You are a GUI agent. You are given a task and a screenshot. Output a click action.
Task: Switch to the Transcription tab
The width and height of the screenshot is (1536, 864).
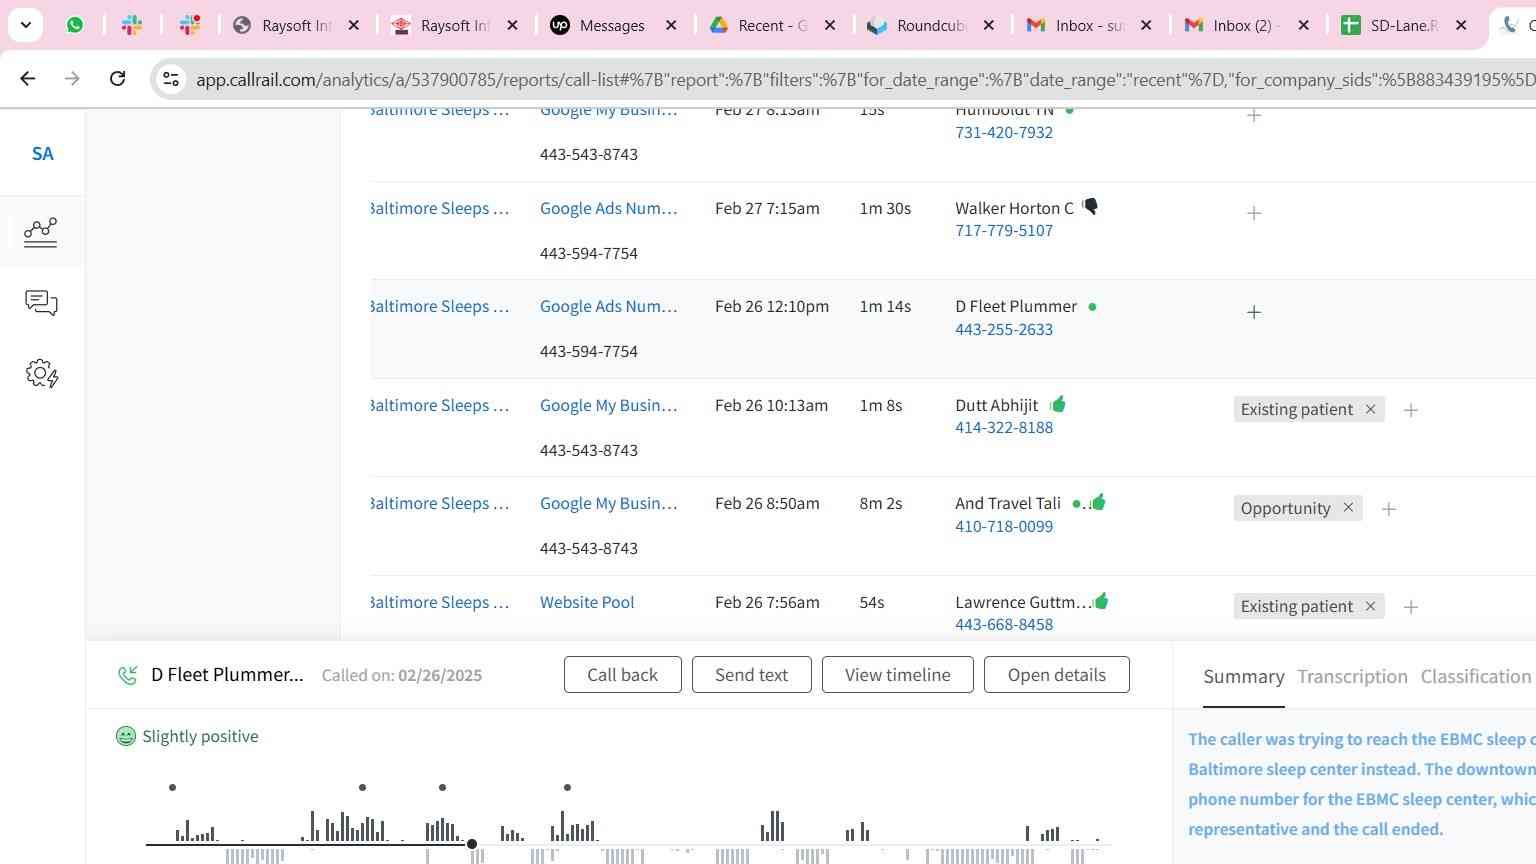point(1352,677)
